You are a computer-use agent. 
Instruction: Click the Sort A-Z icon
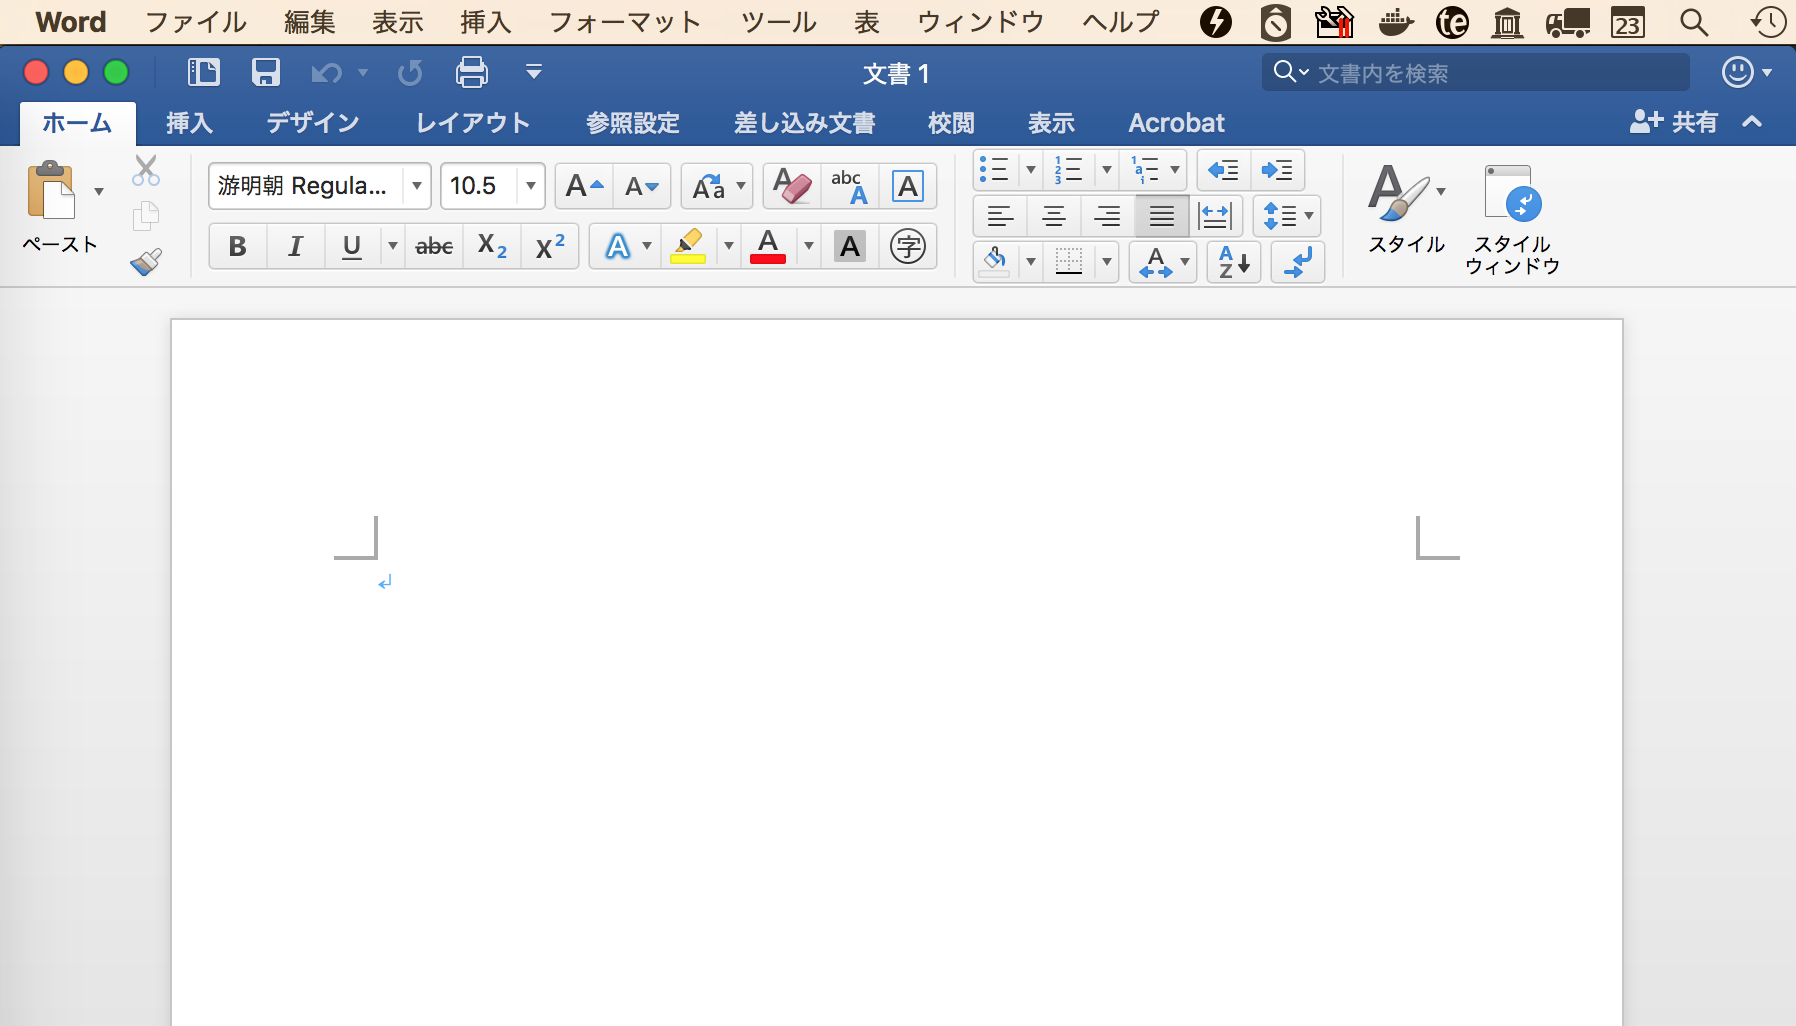pos(1233,263)
